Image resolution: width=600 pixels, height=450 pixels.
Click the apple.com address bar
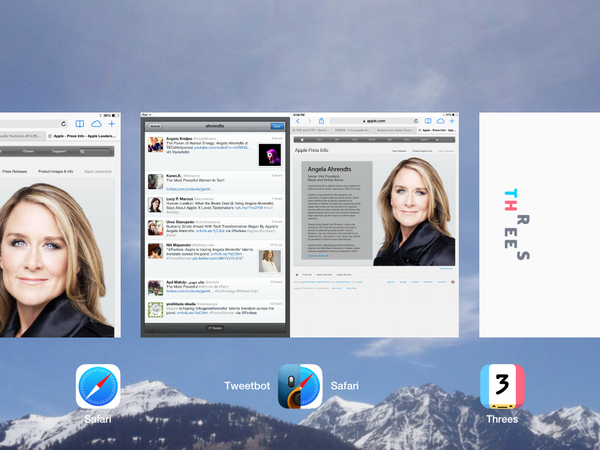click(374, 121)
